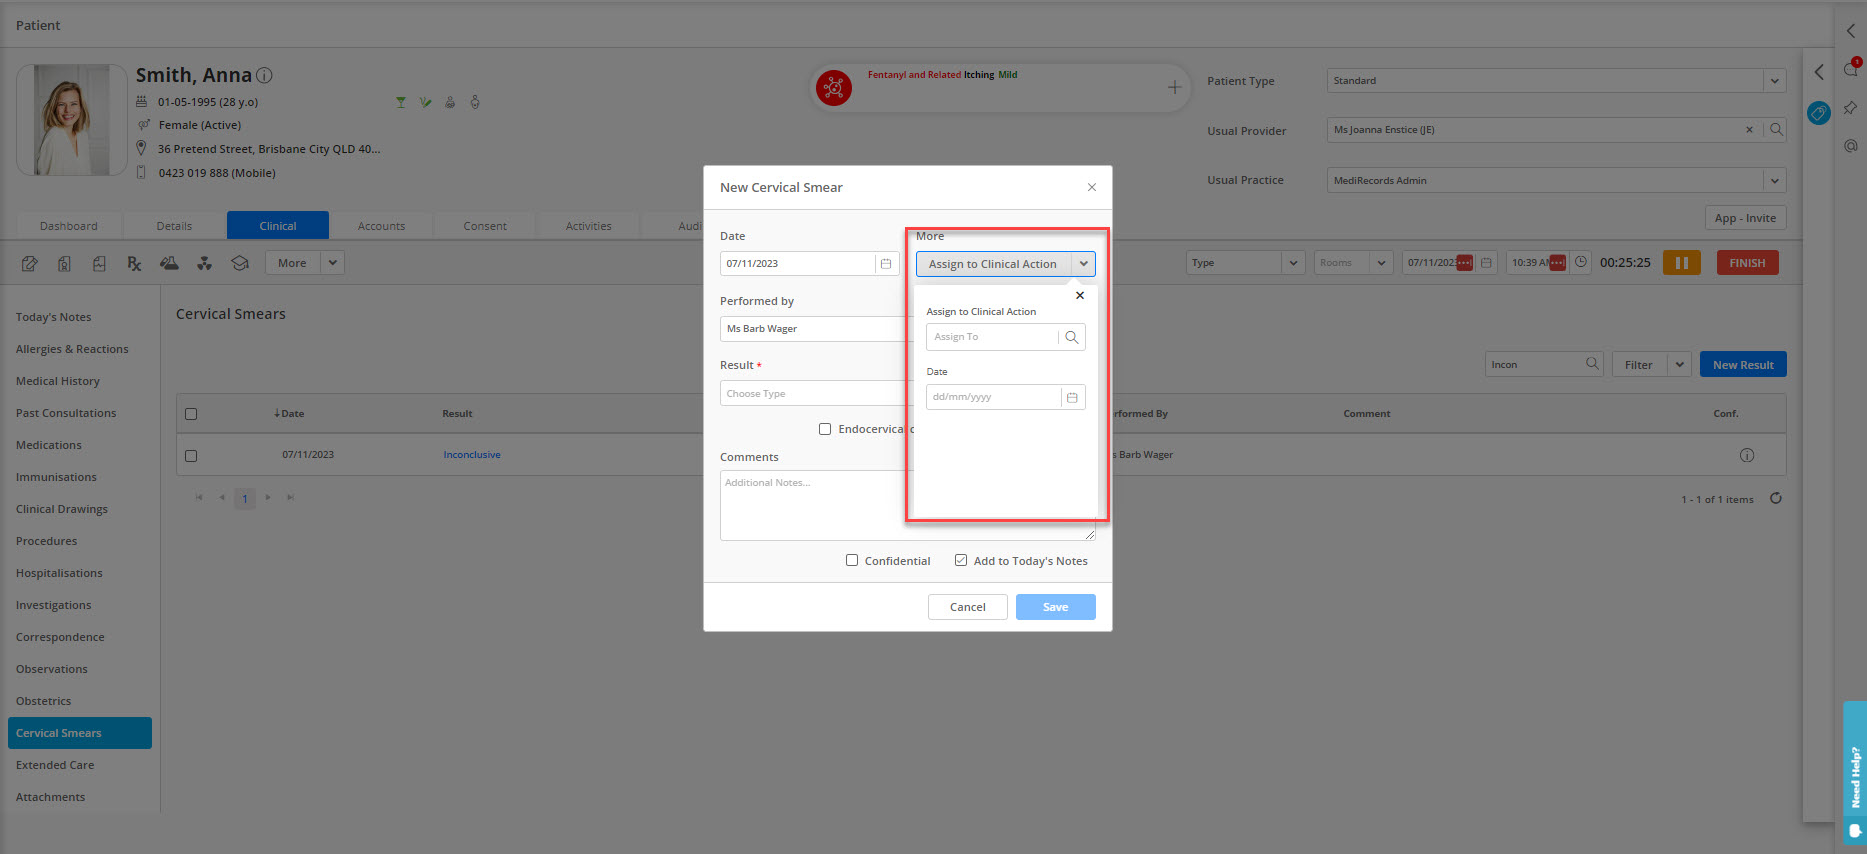Click the pin icon on right sidebar
The width and height of the screenshot is (1867, 854).
[x=1851, y=108]
